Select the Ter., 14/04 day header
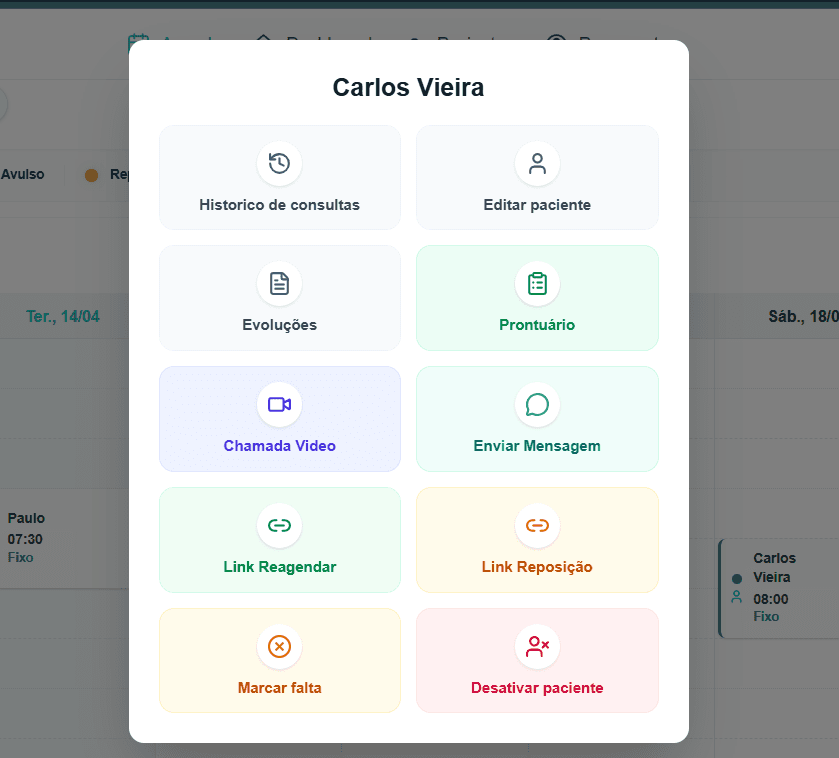This screenshot has width=839, height=758. click(x=62, y=317)
